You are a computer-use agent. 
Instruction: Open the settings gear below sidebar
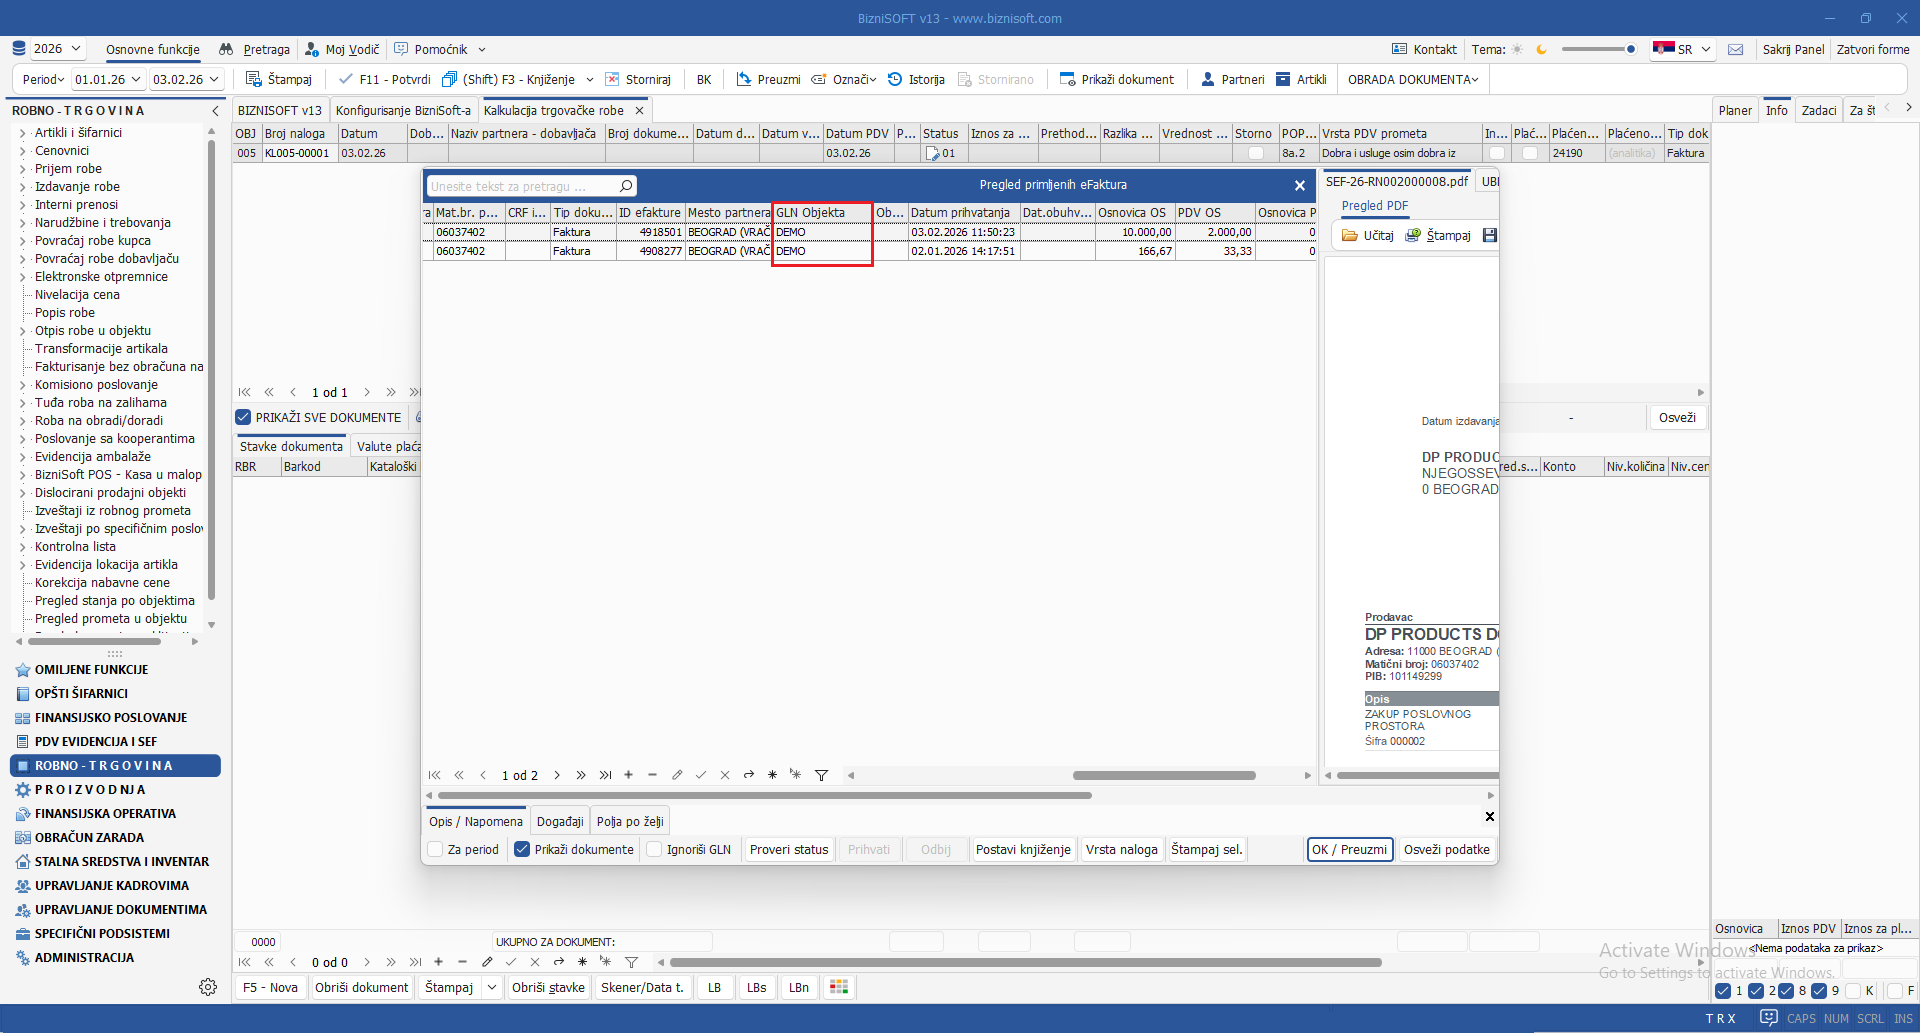(208, 987)
